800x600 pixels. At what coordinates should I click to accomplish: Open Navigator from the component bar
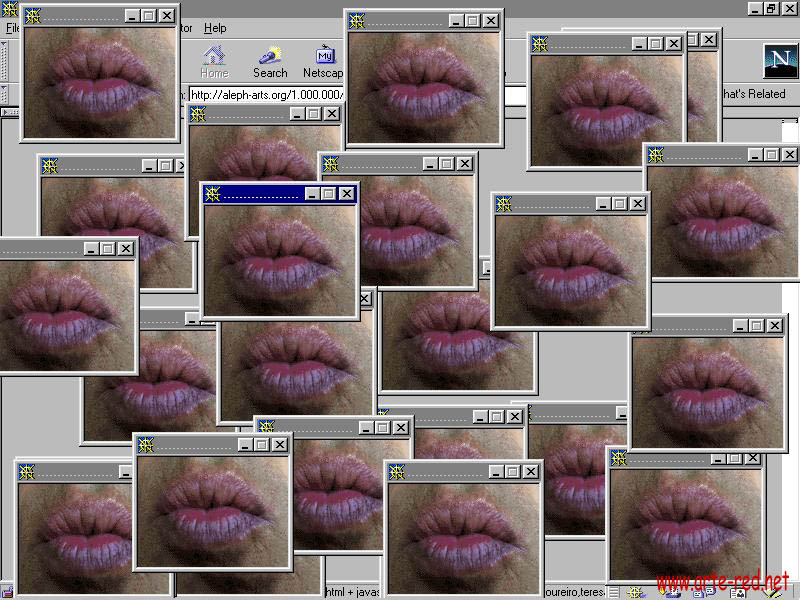click(635, 592)
